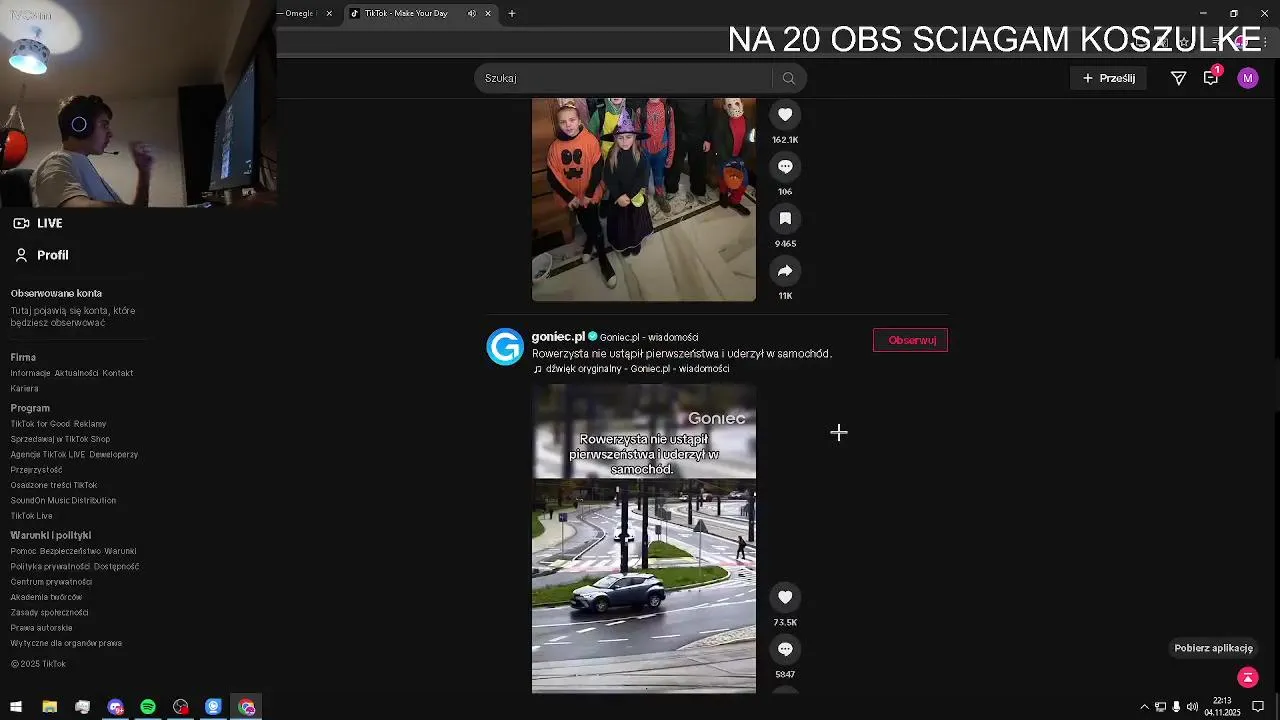Open the Prawa autorskie link

[42, 628]
